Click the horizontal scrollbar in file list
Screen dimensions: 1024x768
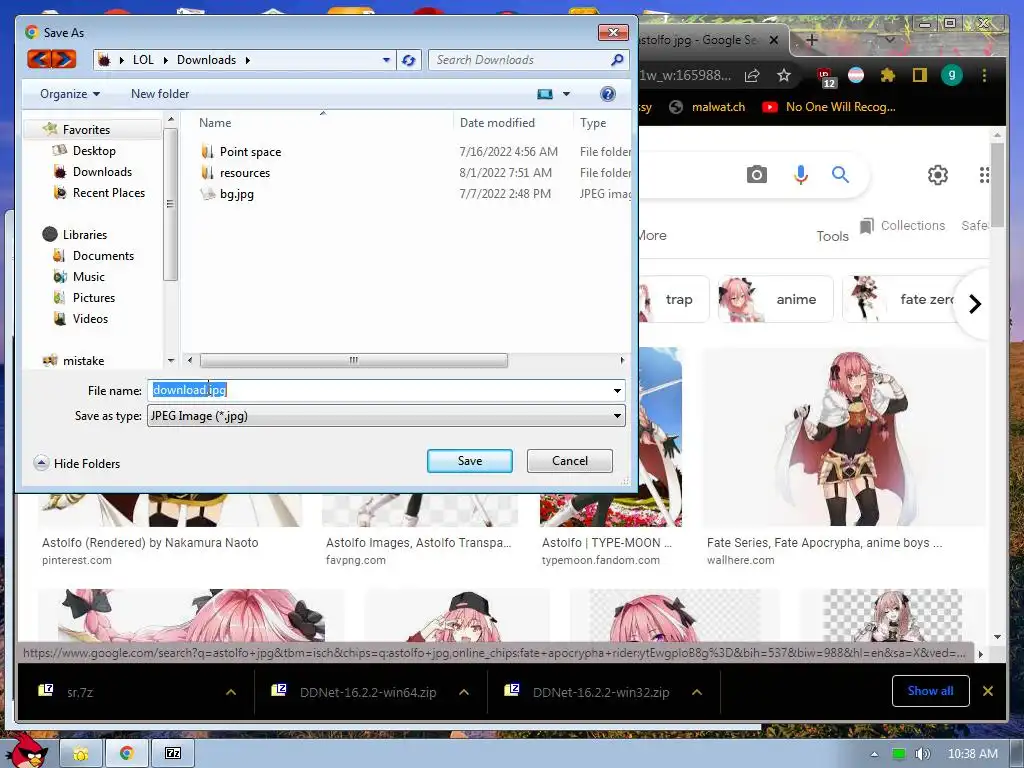(353, 360)
